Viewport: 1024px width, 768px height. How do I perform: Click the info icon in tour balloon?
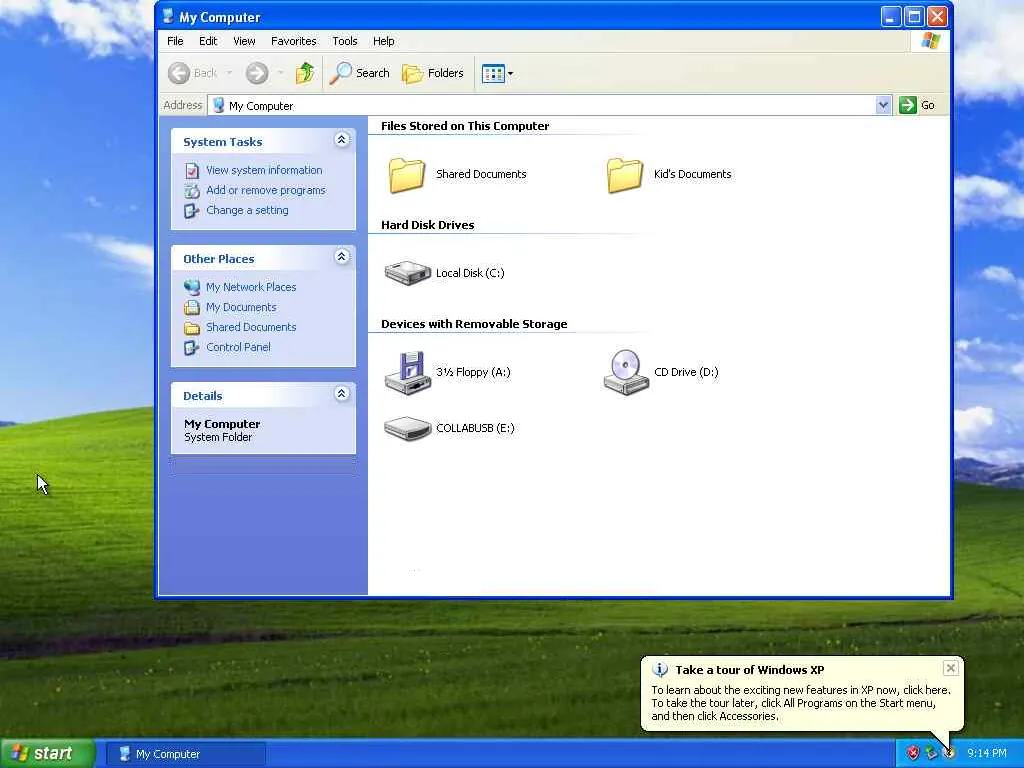(x=660, y=670)
